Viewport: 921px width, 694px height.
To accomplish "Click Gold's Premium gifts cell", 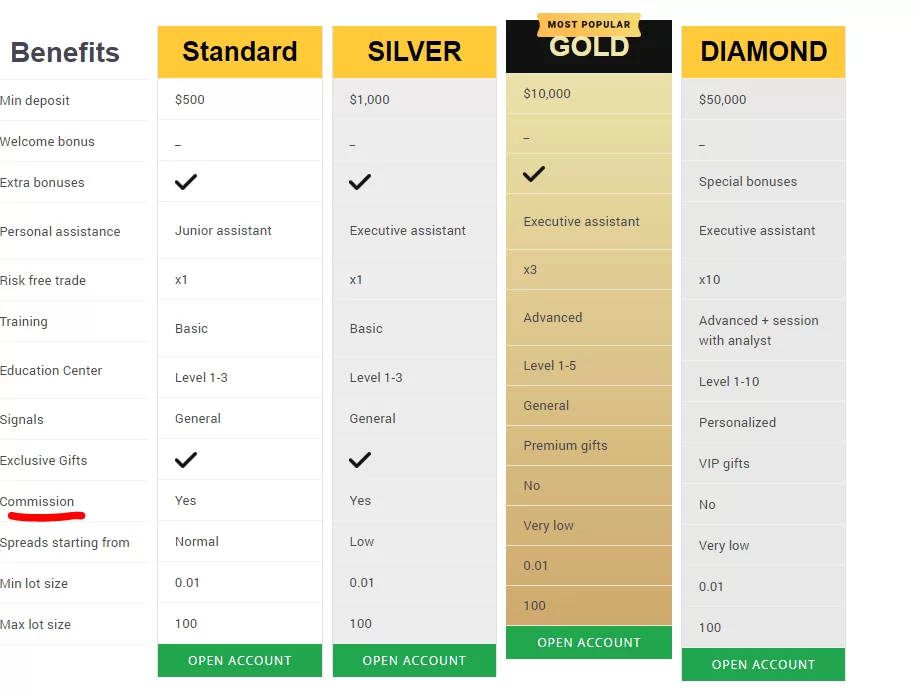I will (565, 446).
